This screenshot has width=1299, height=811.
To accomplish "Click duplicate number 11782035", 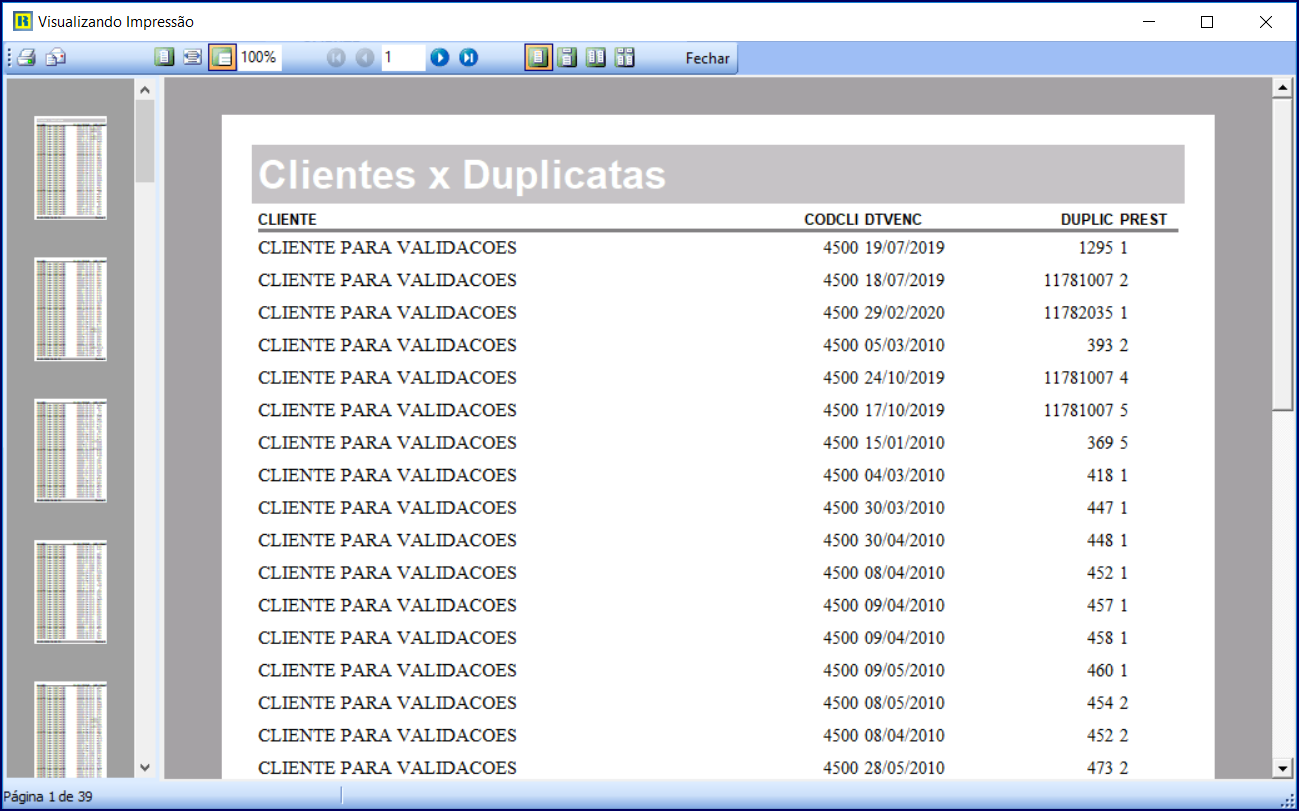I will click(1078, 313).
